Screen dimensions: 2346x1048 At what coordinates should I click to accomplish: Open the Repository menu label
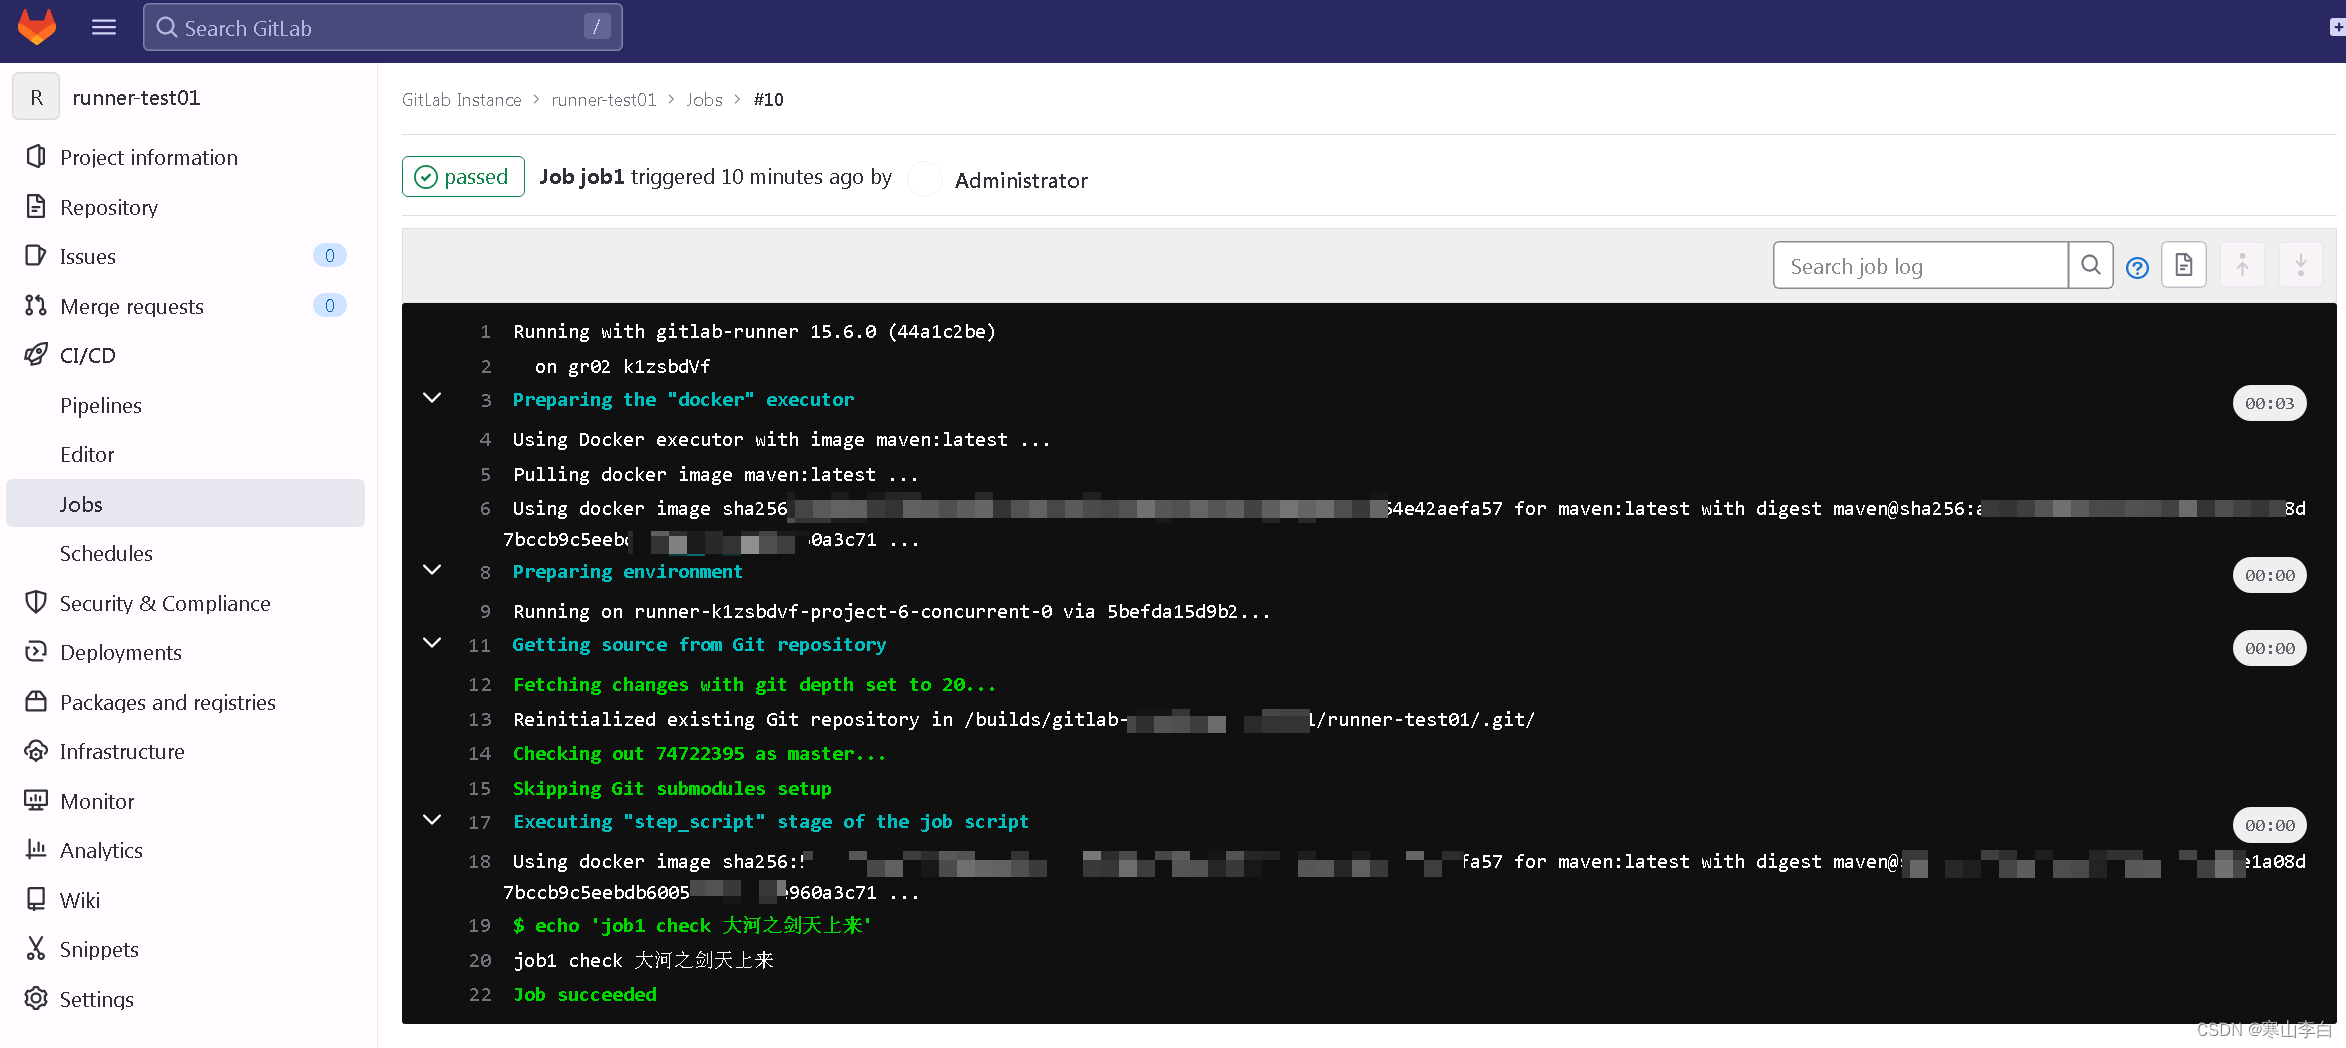(x=109, y=207)
